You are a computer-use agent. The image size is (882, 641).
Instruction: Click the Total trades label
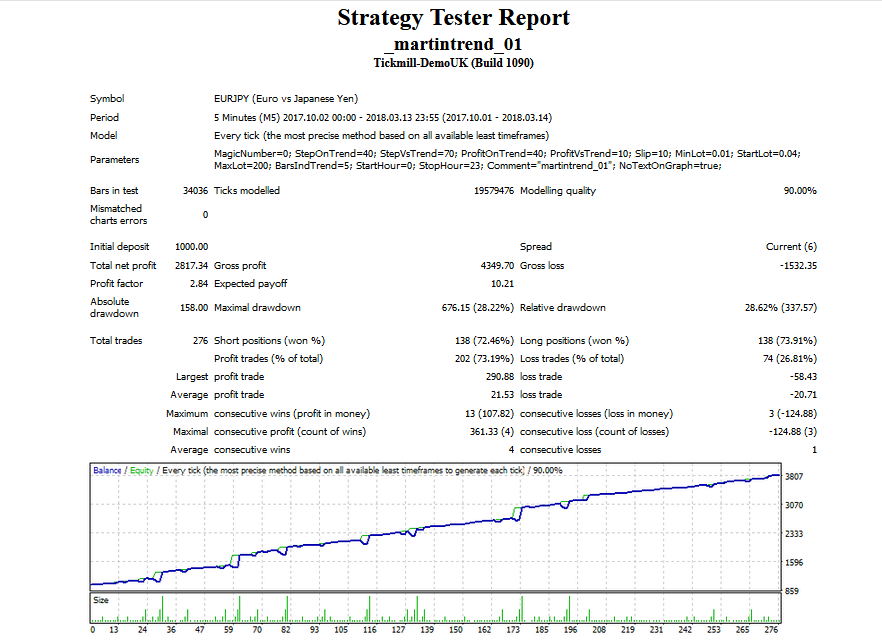click(x=116, y=340)
